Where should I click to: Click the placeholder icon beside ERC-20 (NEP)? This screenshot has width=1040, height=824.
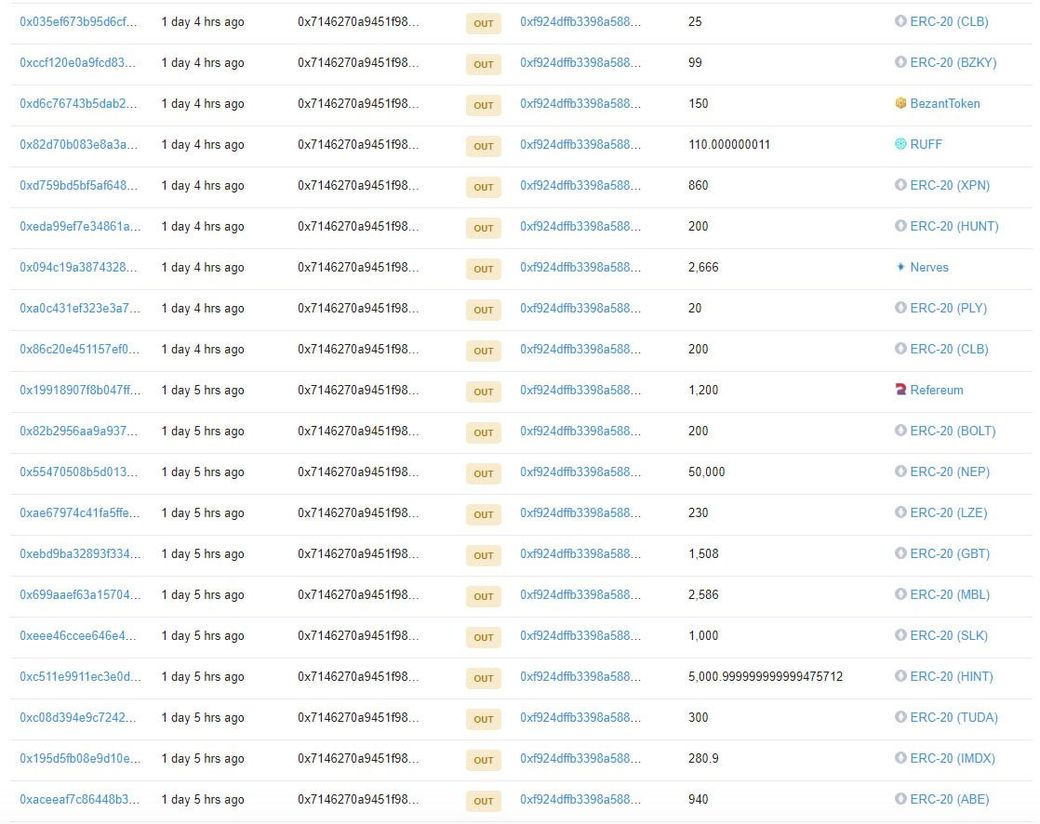[900, 471]
